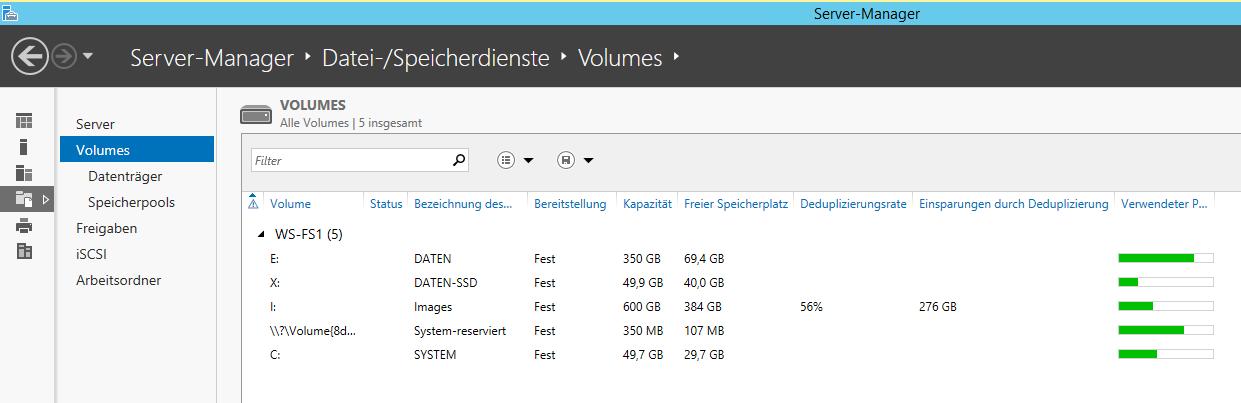Click the forward arrow navigation button

coord(64,57)
